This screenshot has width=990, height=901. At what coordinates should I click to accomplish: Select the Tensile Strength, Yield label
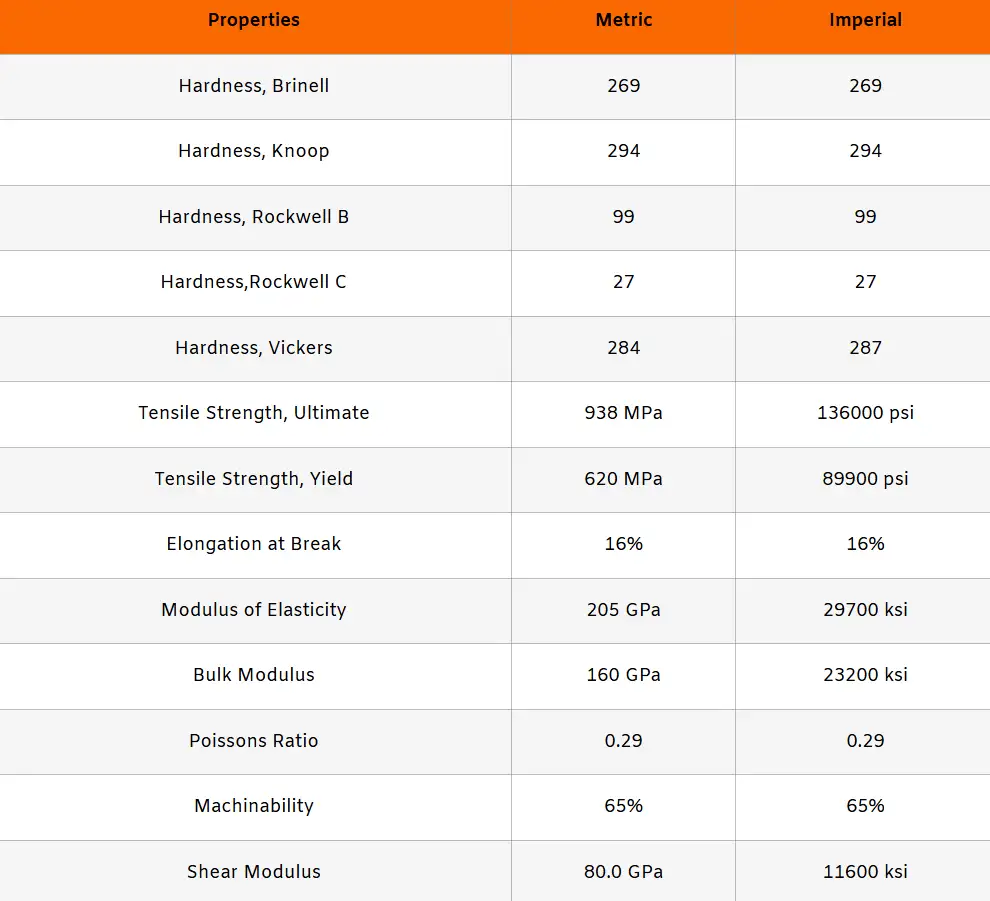254,479
